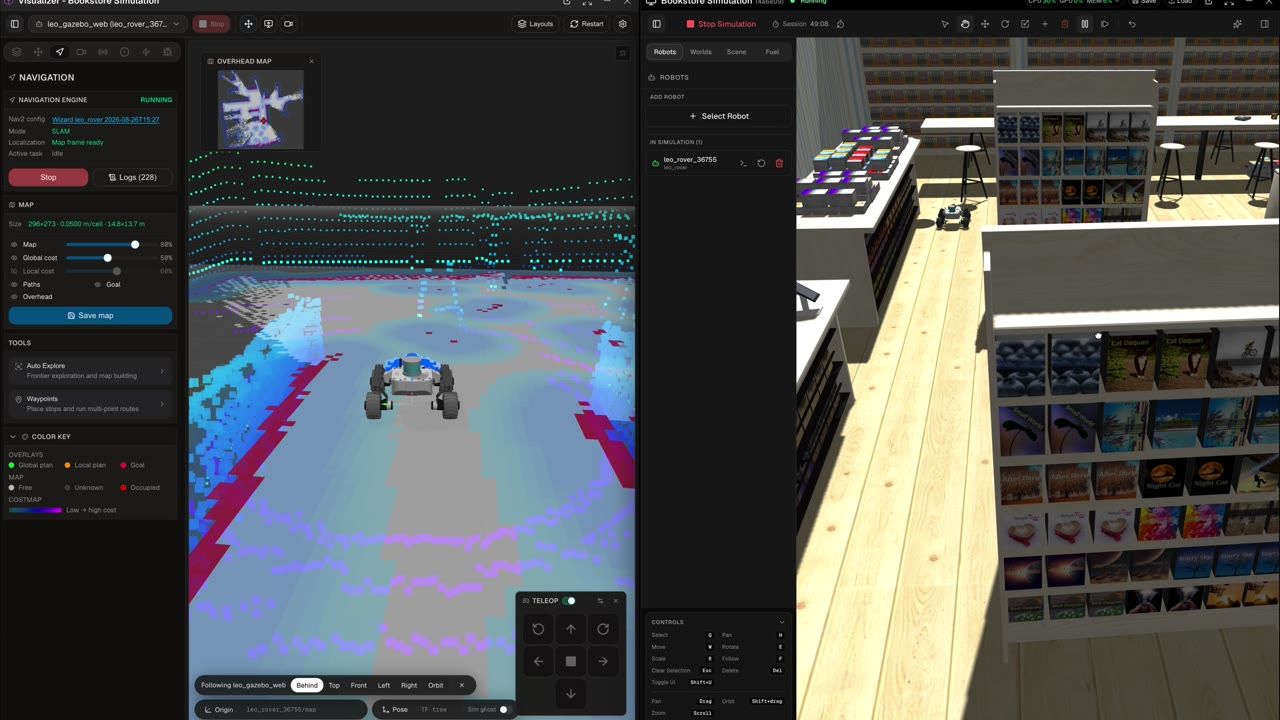Set follow camera view to Top
The width and height of the screenshot is (1280, 720).
tap(334, 685)
